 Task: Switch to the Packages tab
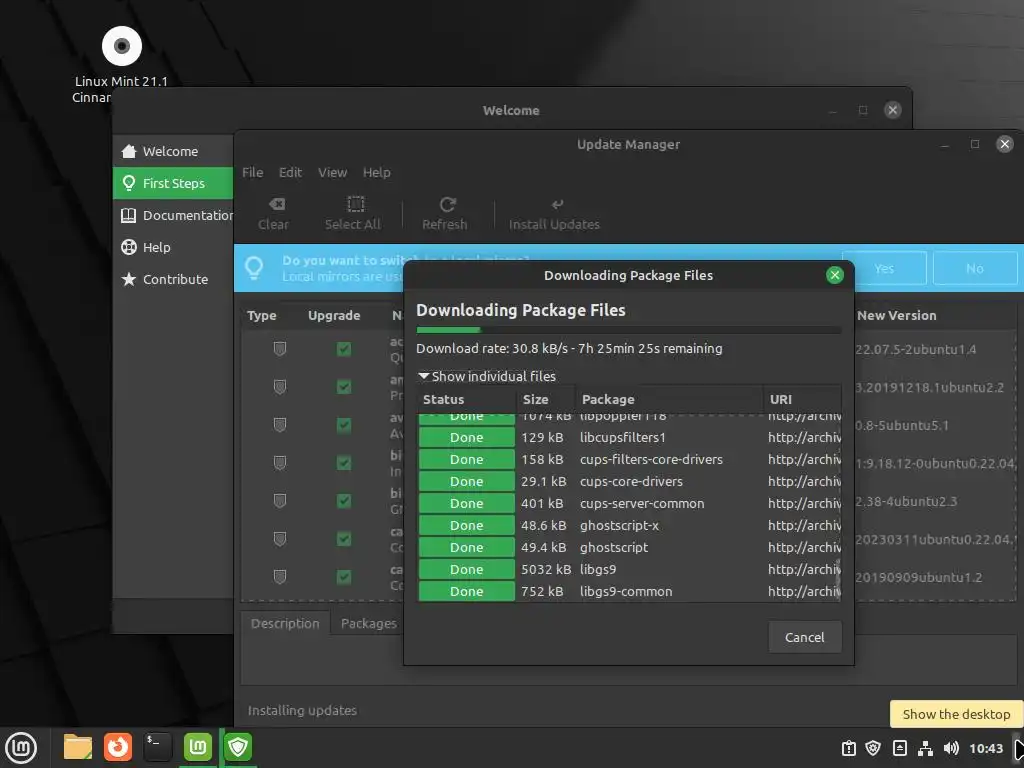(368, 624)
